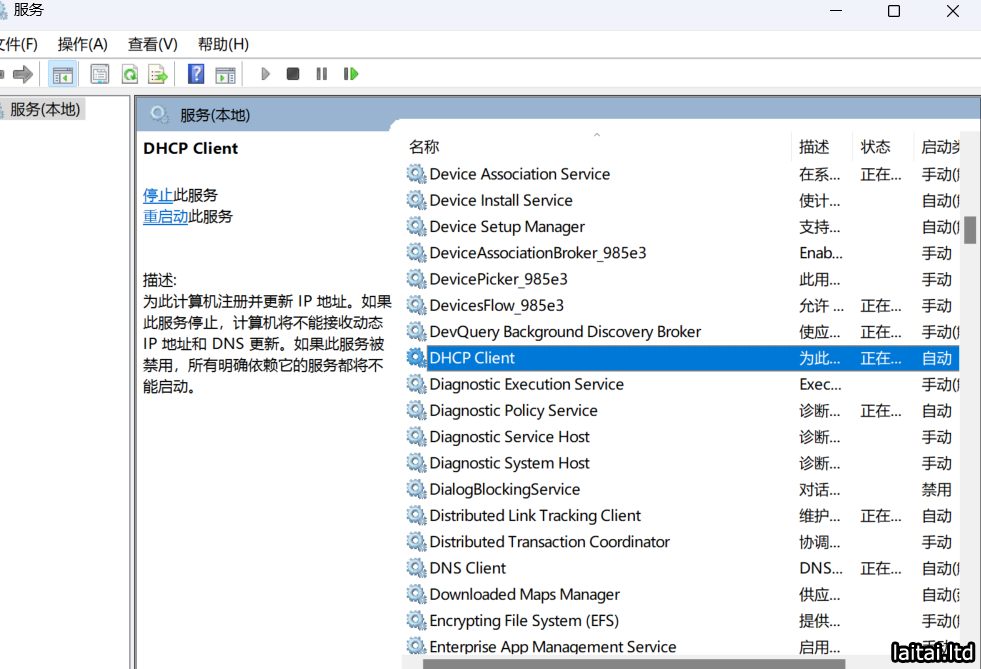Image resolution: width=981 pixels, height=669 pixels.
Task: Click the Export List toolbar icon
Action: pos(157,74)
